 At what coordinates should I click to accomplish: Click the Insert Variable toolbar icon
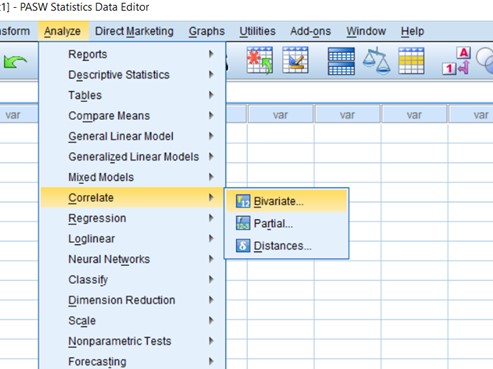click(x=295, y=60)
